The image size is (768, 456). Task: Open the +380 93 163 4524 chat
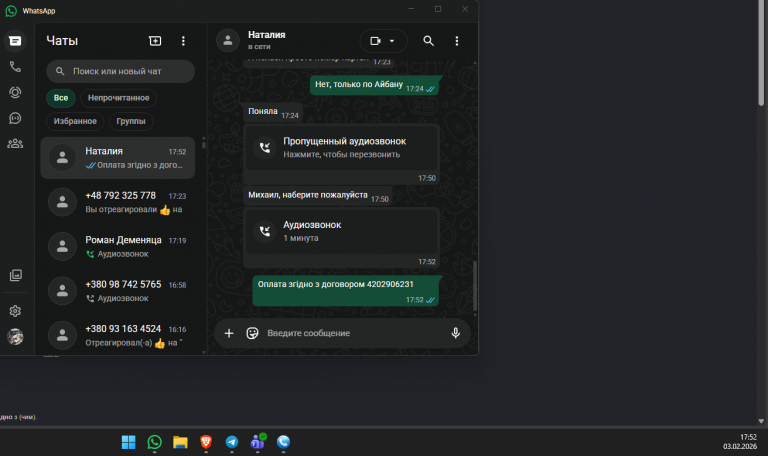(118, 336)
